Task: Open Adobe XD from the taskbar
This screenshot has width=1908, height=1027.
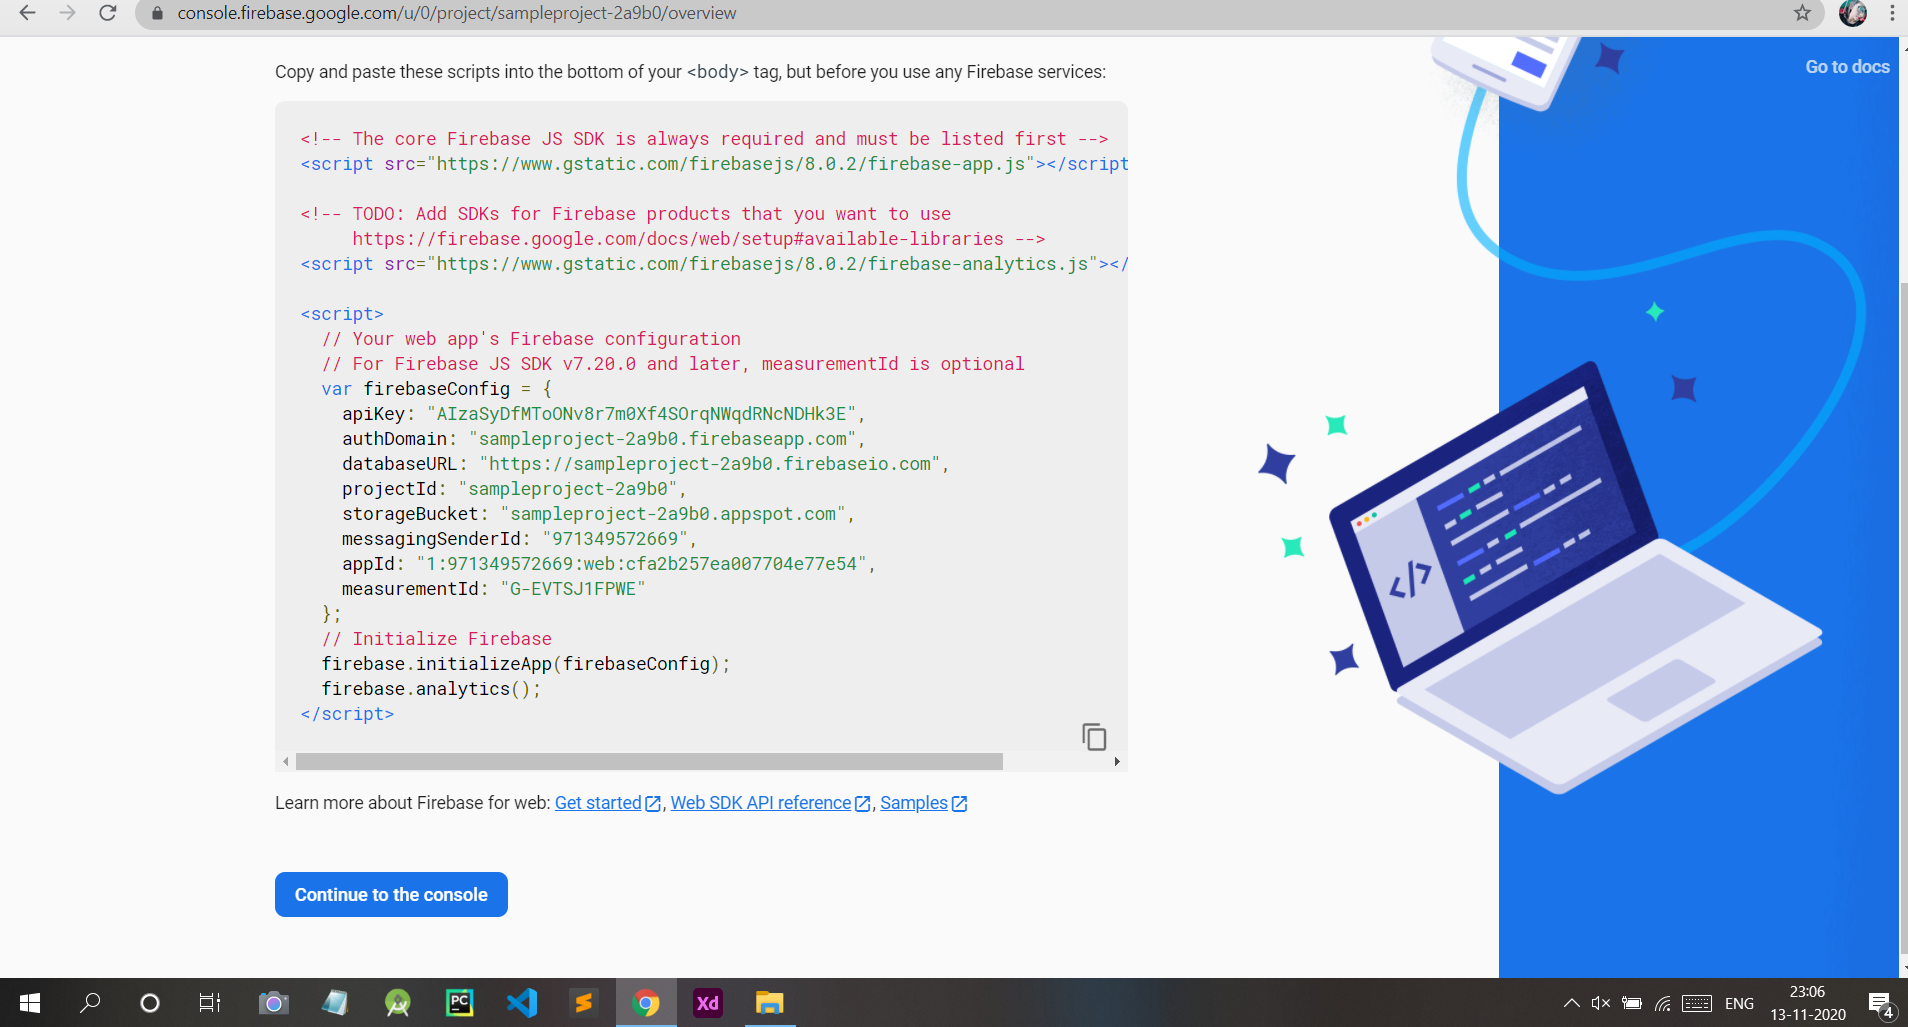Action: click(x=707, y=1002)
